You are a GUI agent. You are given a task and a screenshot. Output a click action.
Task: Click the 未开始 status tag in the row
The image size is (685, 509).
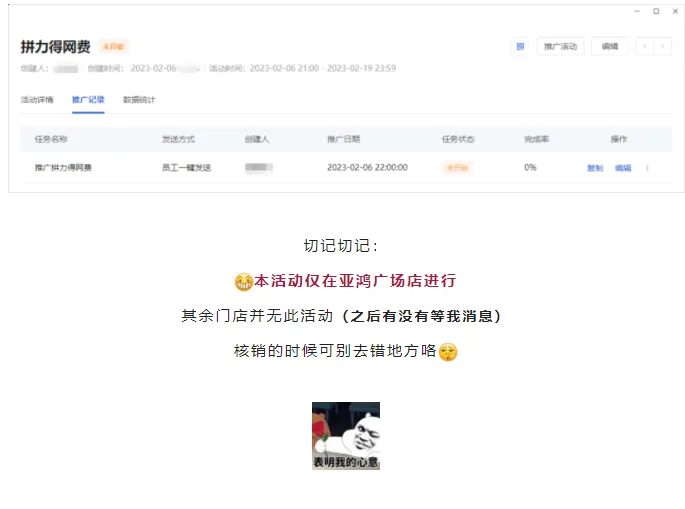[x=457, y=167]
